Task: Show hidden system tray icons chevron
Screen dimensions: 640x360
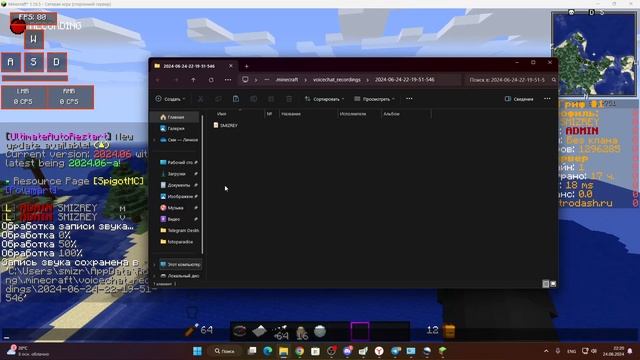Action: point(546,351)
